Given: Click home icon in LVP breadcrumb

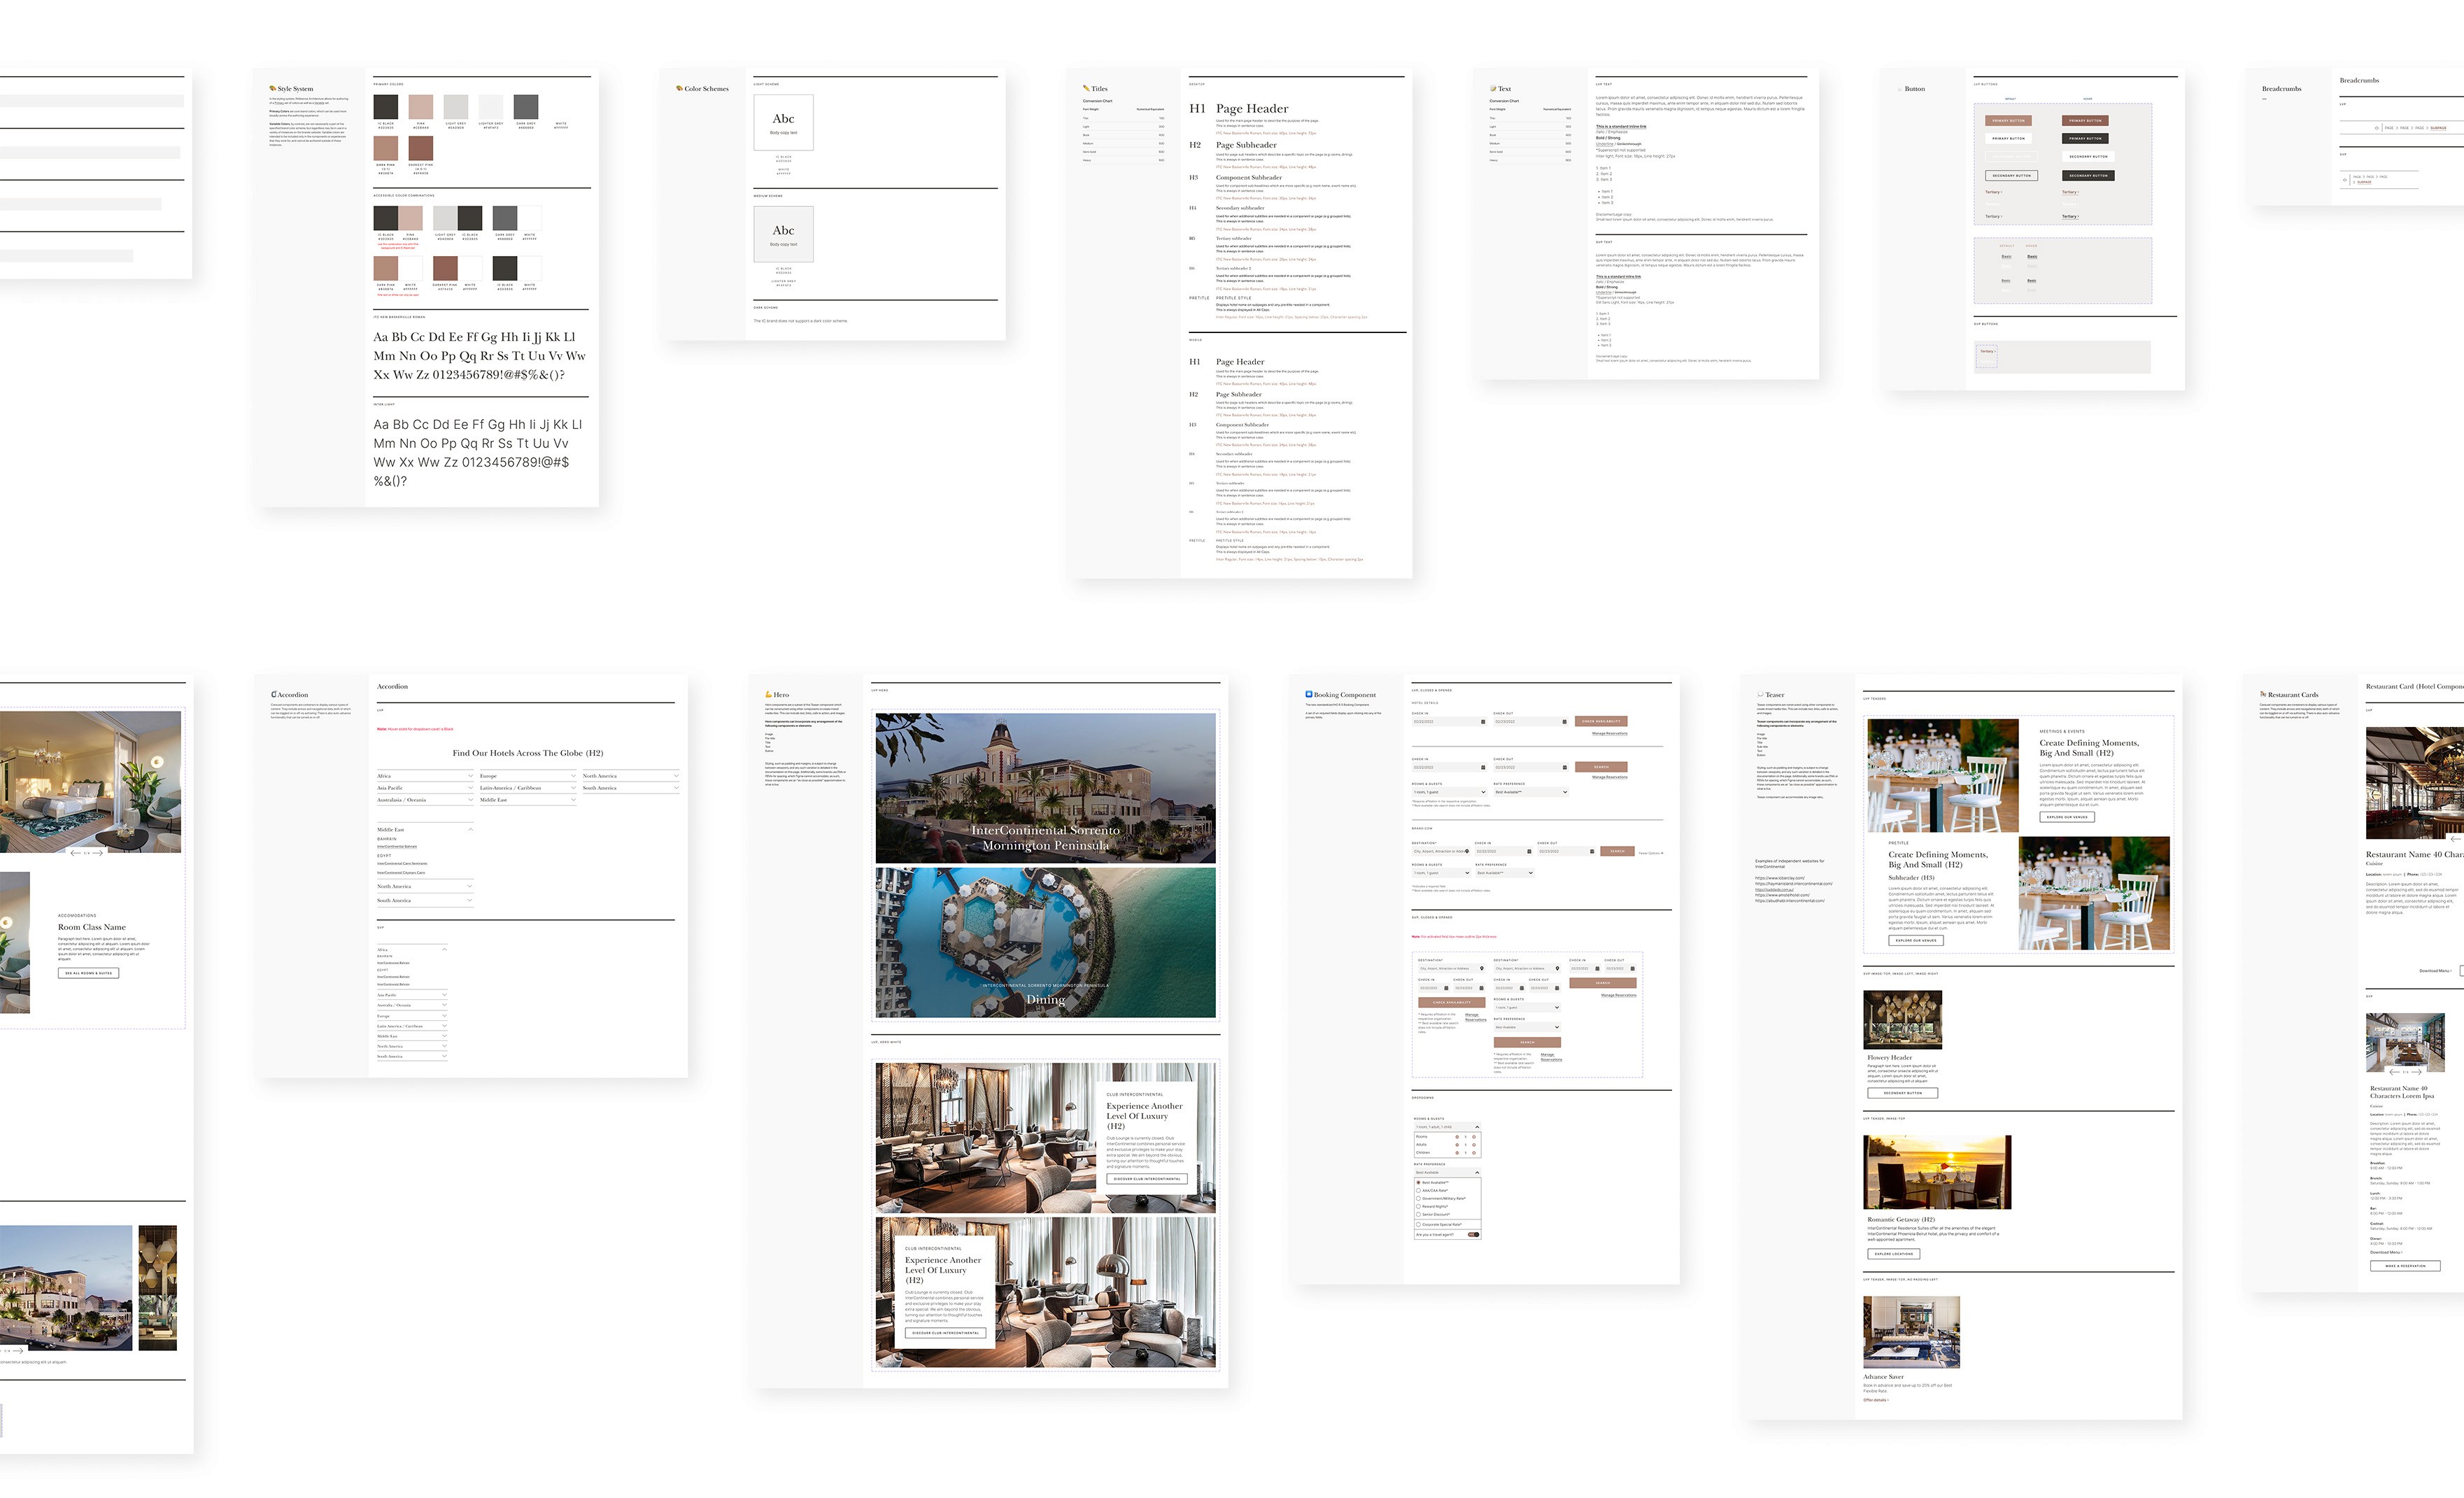Looking at the screenshot, I should (2377, 128).
